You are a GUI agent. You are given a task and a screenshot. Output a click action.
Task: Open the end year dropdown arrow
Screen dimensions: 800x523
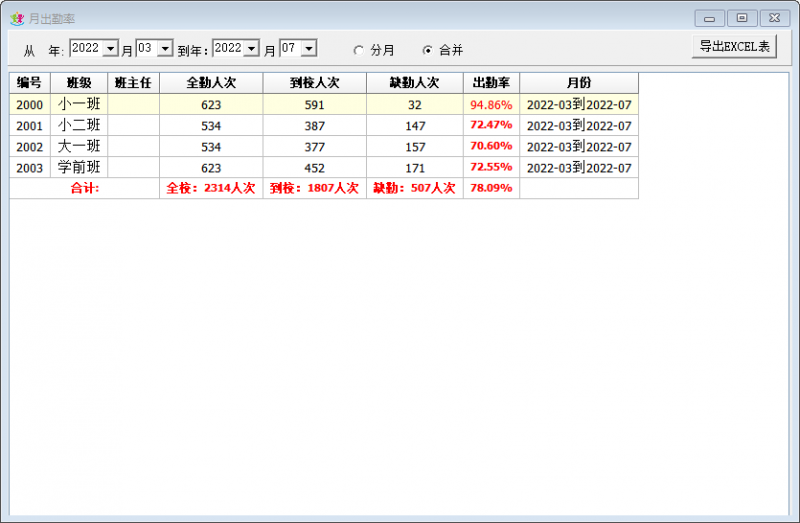[x=252, y=48]
